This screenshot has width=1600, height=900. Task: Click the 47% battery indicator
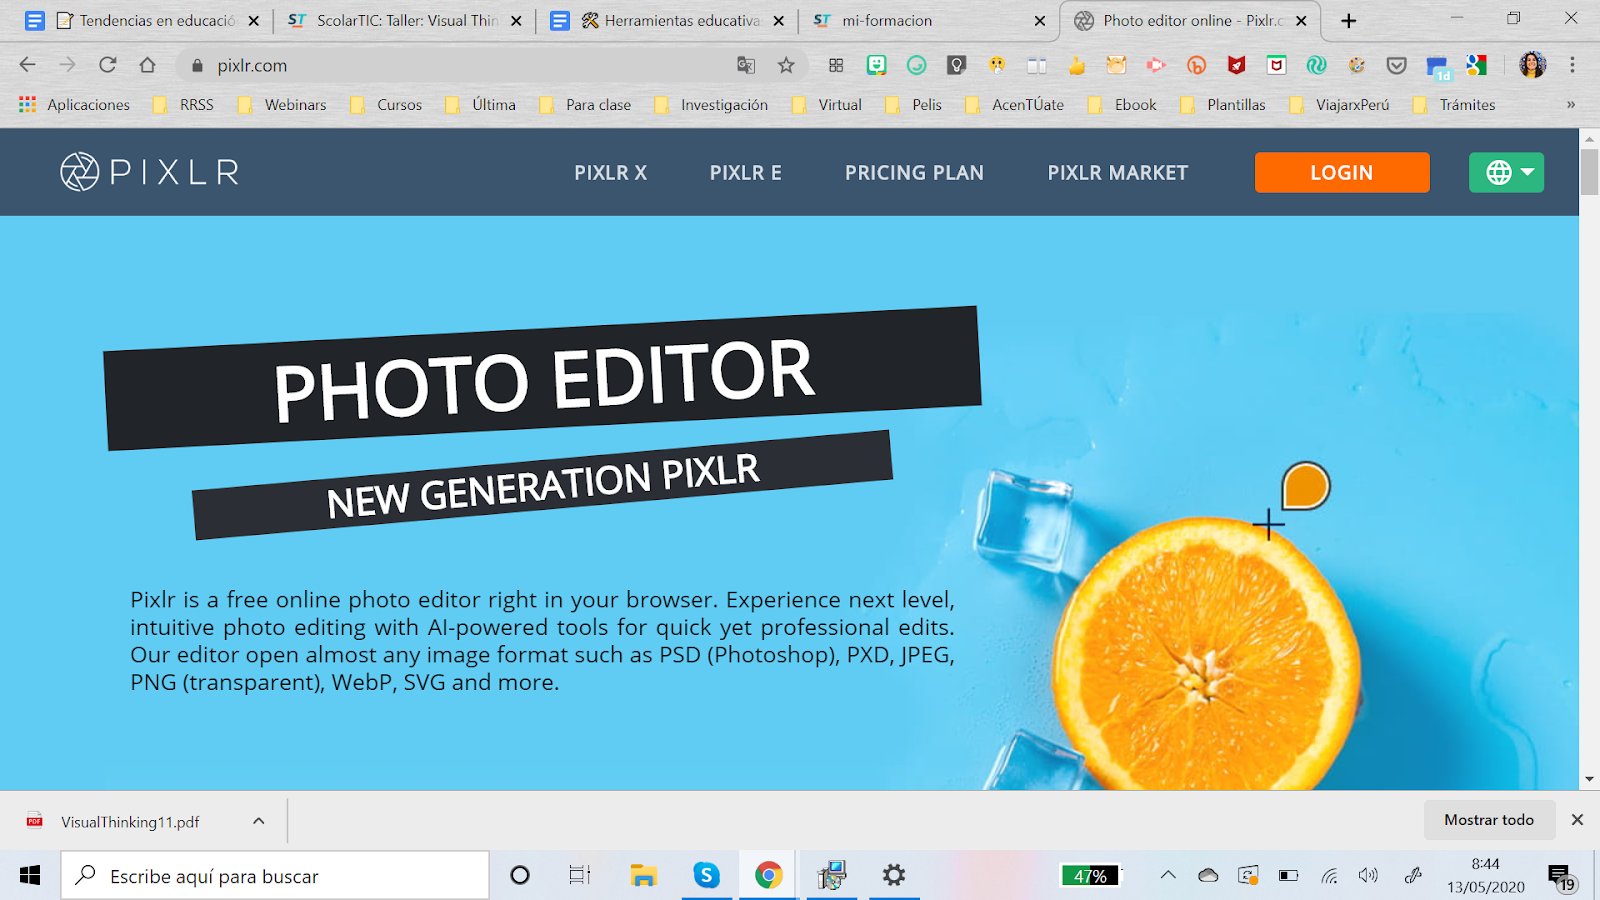[1090, 876]
